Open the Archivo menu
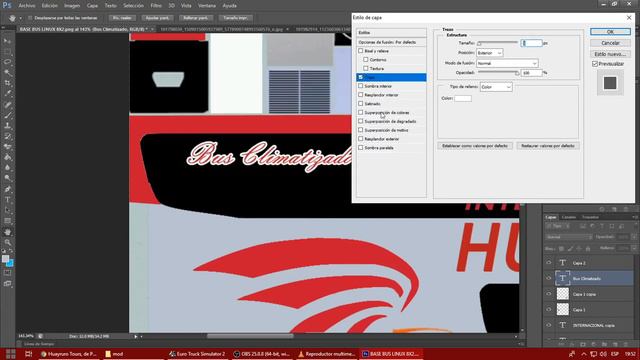Image resolution: width=640 pixels, height=360 pixels. click(x=27, y=6)
